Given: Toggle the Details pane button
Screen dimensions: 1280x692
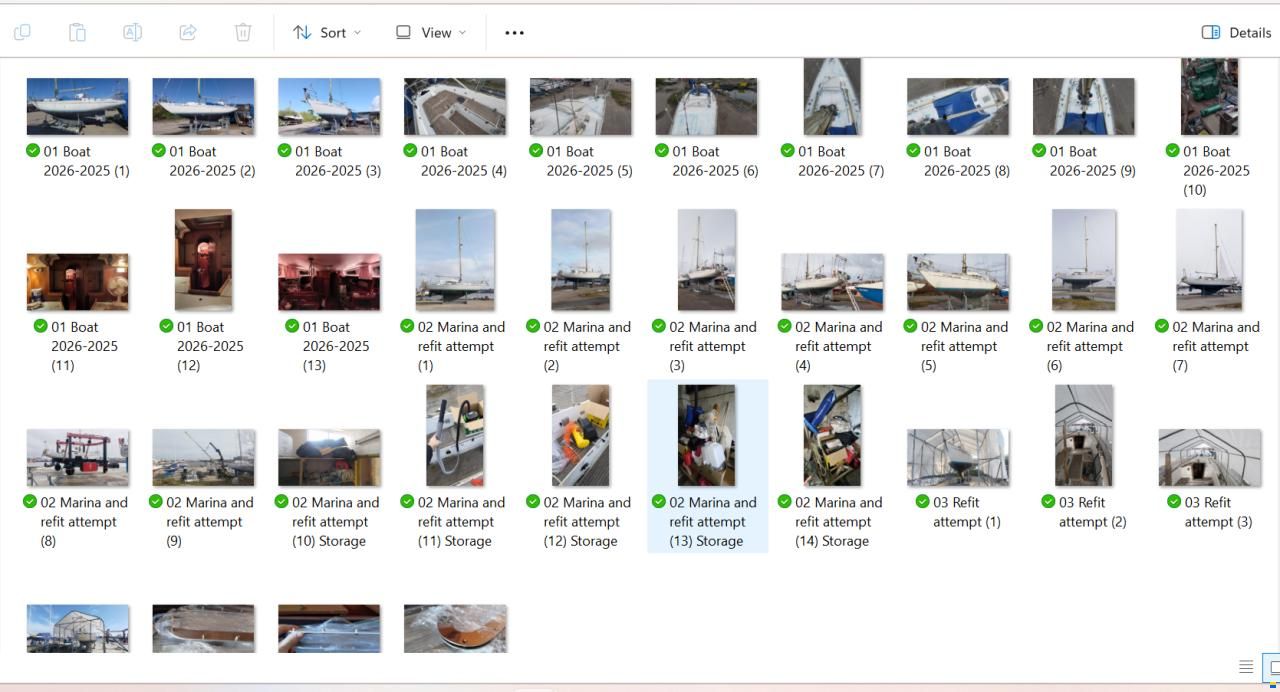Looking at the screenshot, I should click(1236, 33).
